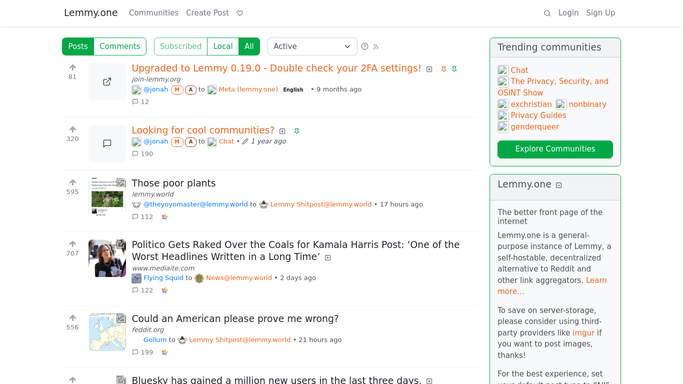Open external link icon of Lemmy 0.19.0 post
This screenshot has width=683, height=384.
[107, 82]
